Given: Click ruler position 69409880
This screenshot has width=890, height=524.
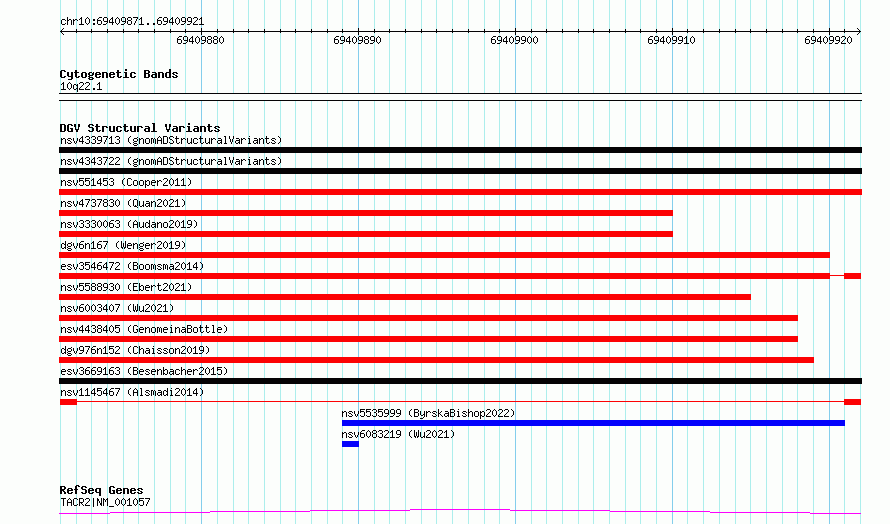Looking at the screenshot, I should (200, 40).
